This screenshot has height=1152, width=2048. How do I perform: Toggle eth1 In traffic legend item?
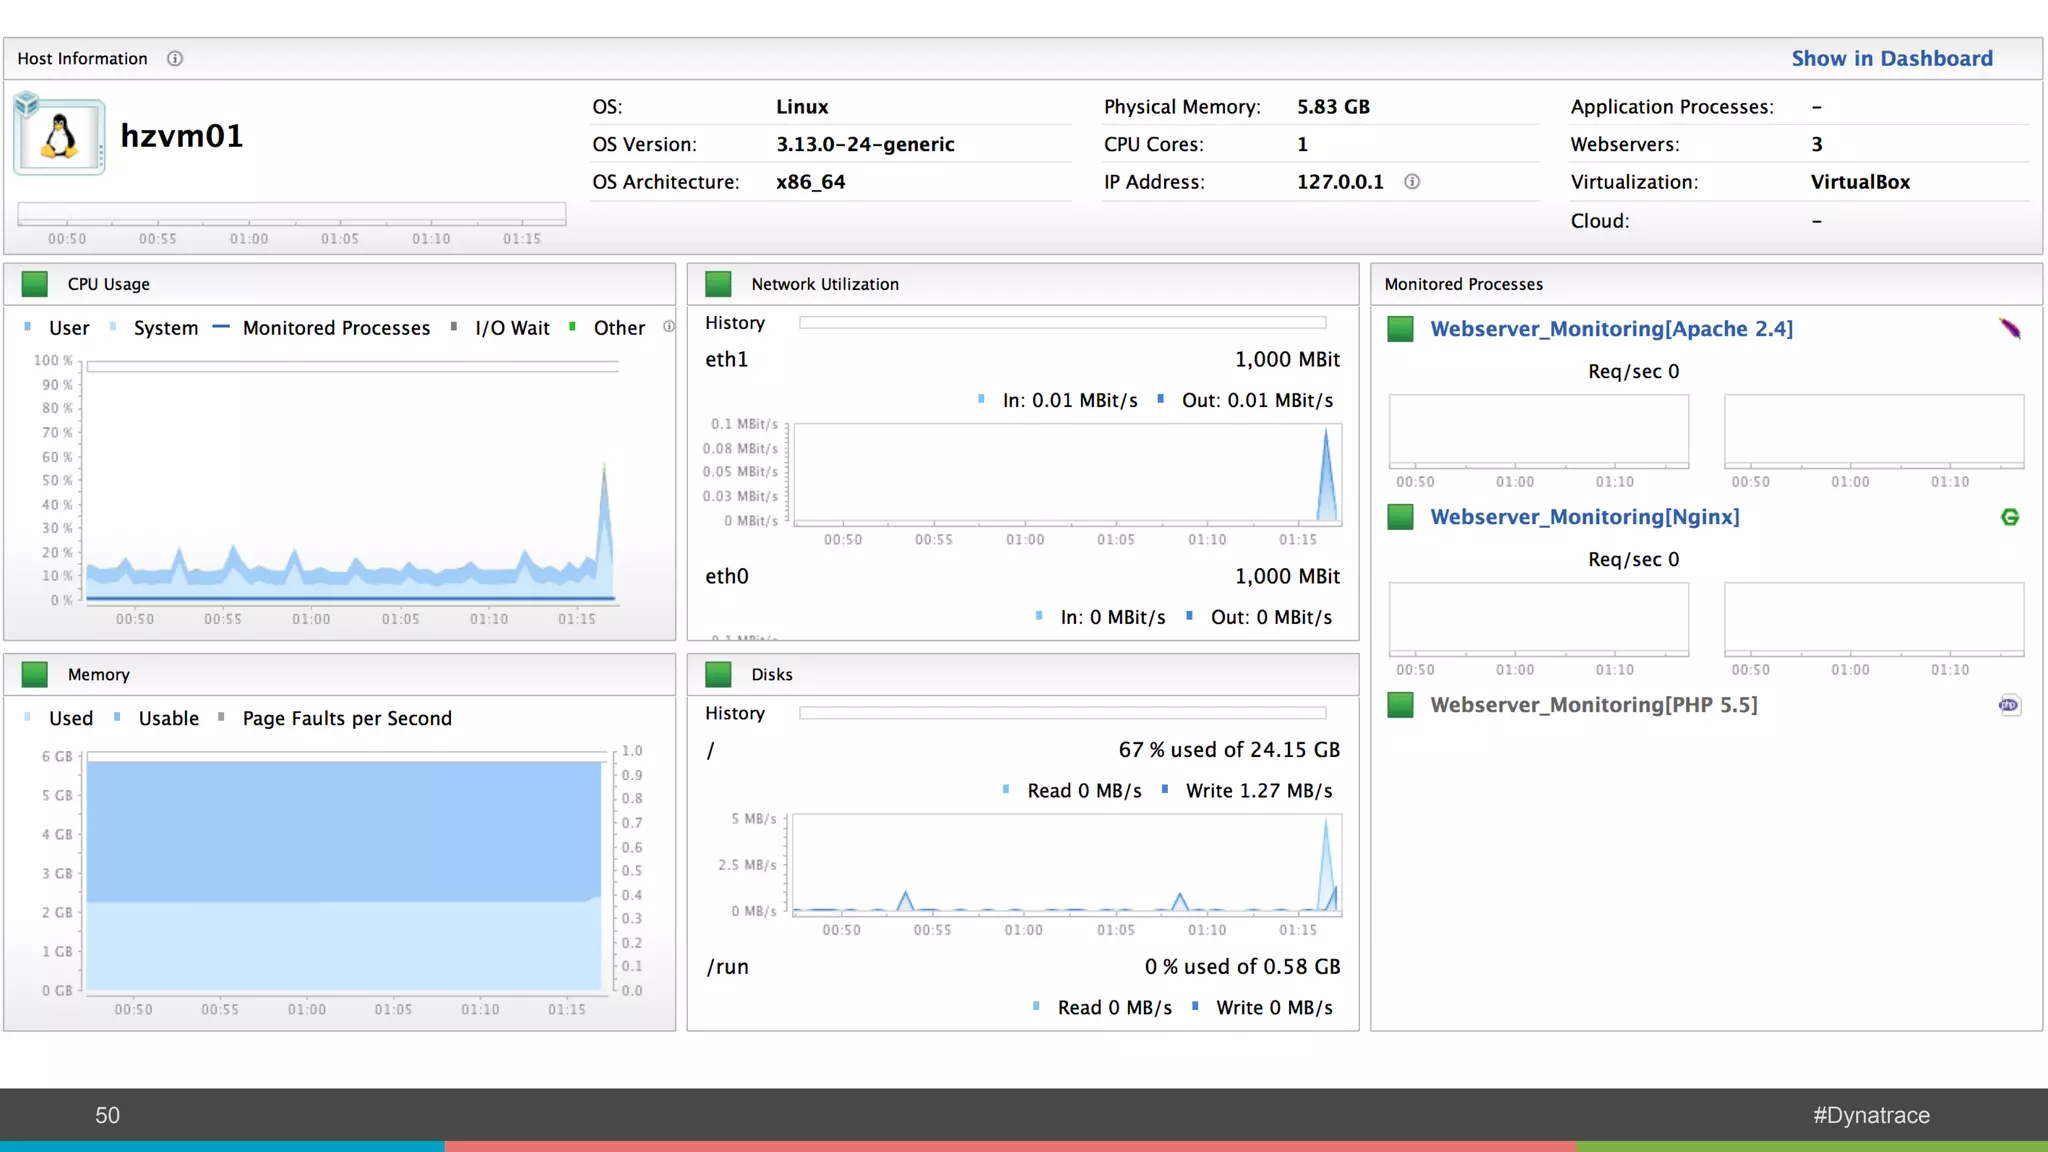pyautogui.click(x=1058, y=400)
